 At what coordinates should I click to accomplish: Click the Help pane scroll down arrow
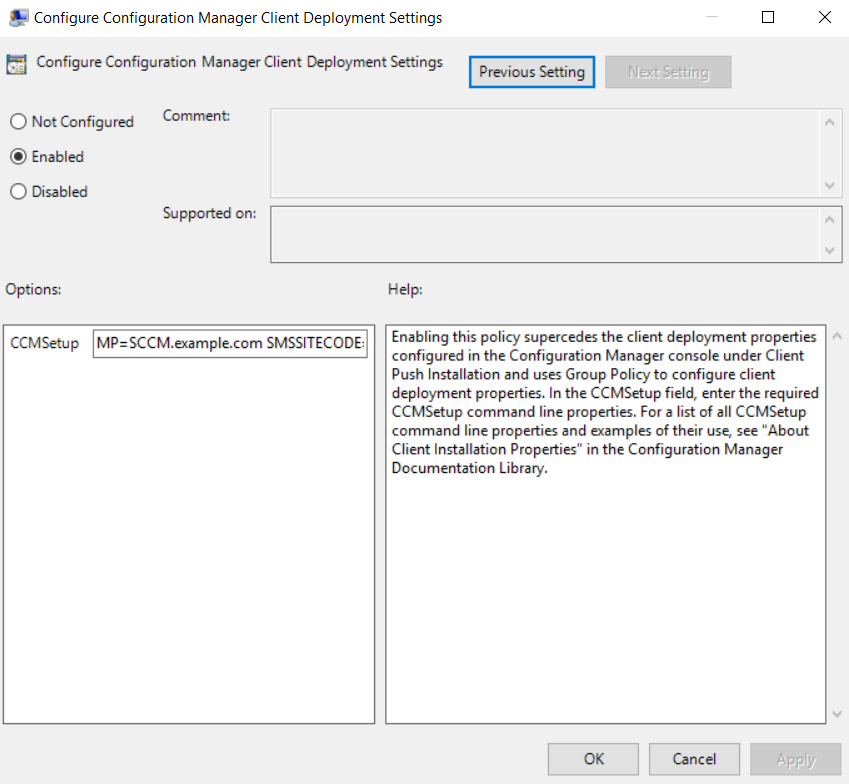point(836,713)
